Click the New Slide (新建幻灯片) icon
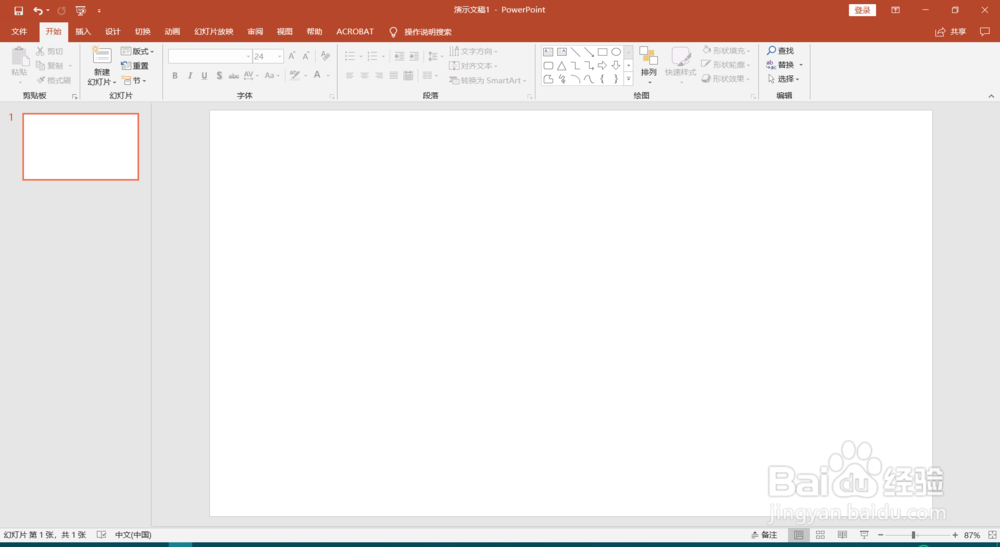 pos(101,56)
